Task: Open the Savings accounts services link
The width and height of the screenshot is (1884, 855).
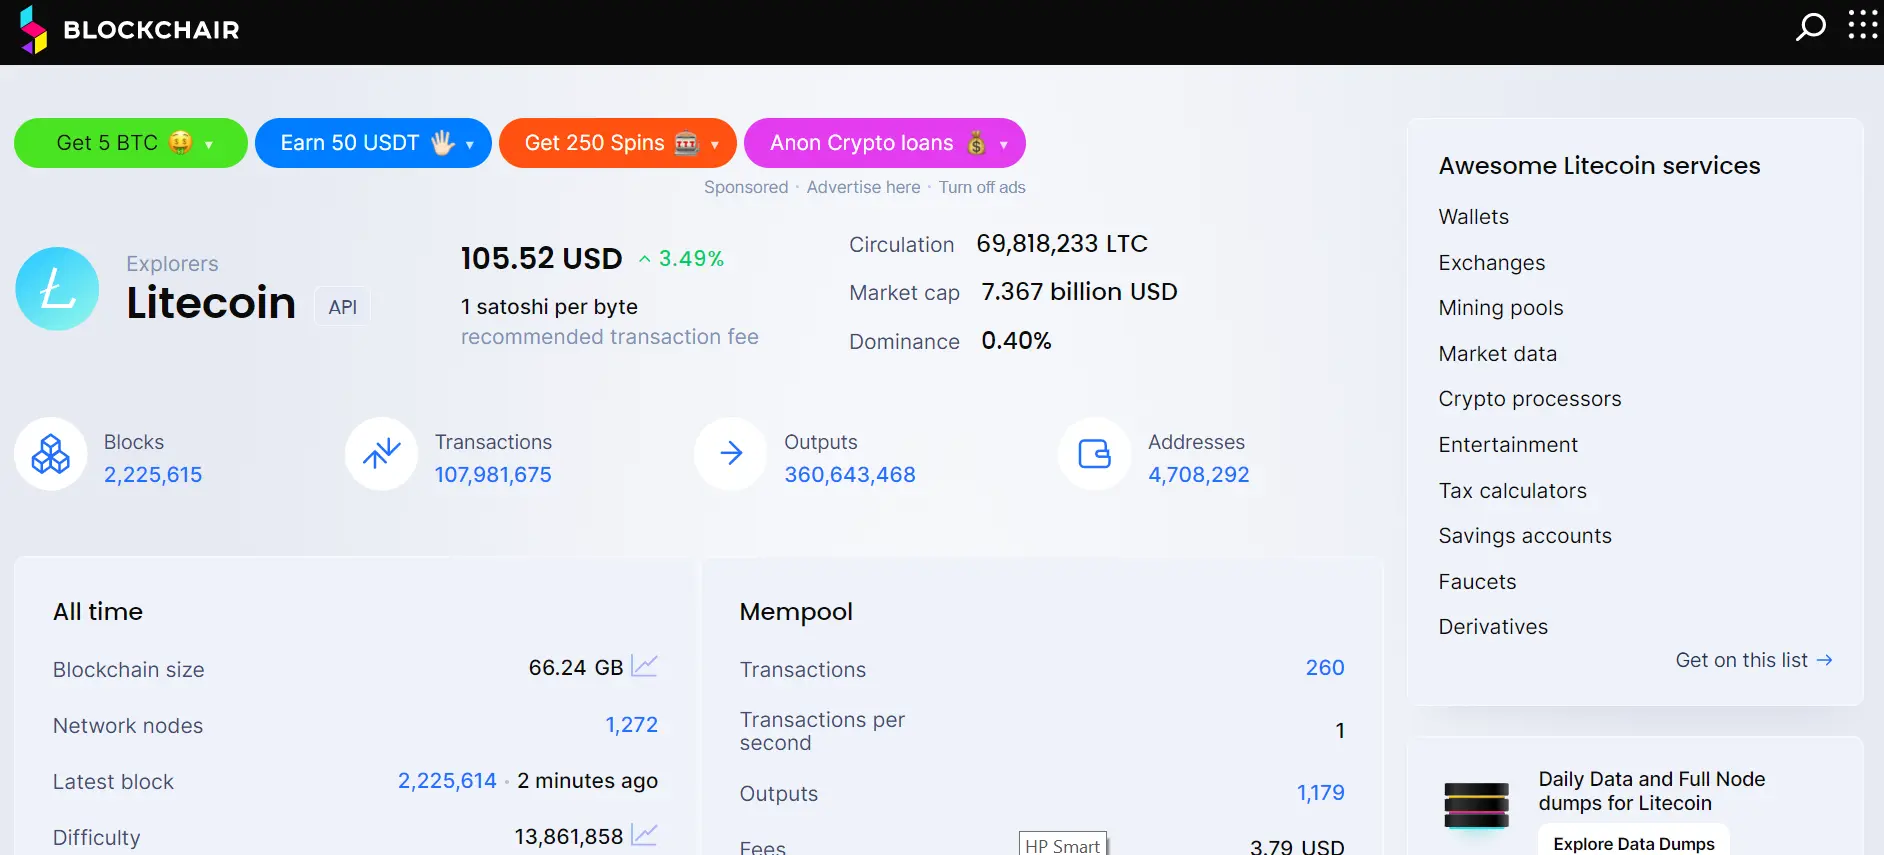Action: tap(1525, 536)
